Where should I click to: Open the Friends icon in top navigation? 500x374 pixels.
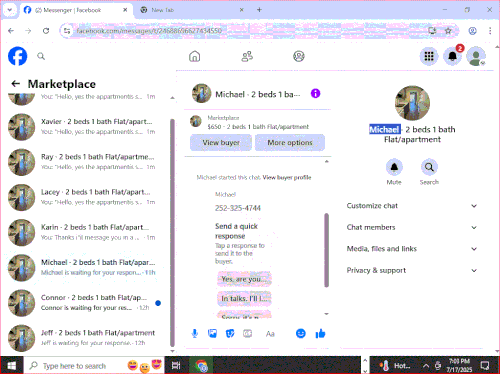pyautogui.click(x=247, y=56)
